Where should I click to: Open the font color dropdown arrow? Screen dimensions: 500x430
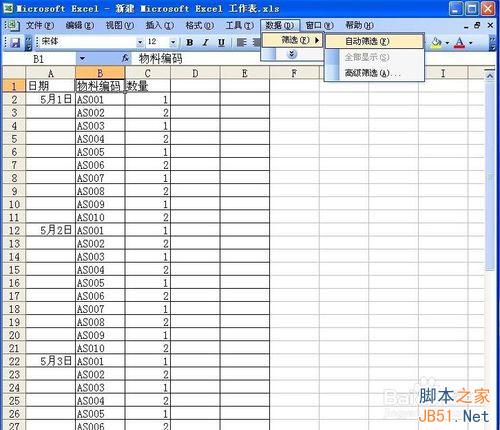pyautogui.click(x=471, y=43)
